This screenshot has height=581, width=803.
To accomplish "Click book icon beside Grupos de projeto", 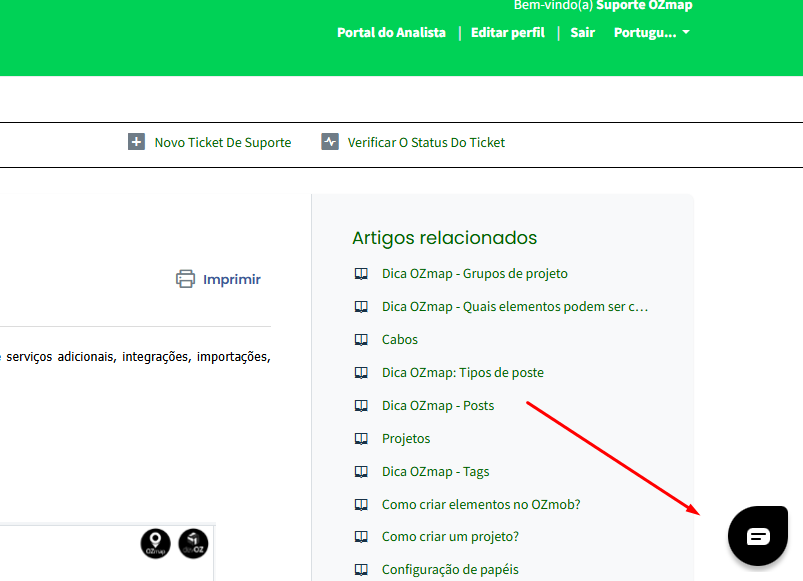I will pos(361,274).
